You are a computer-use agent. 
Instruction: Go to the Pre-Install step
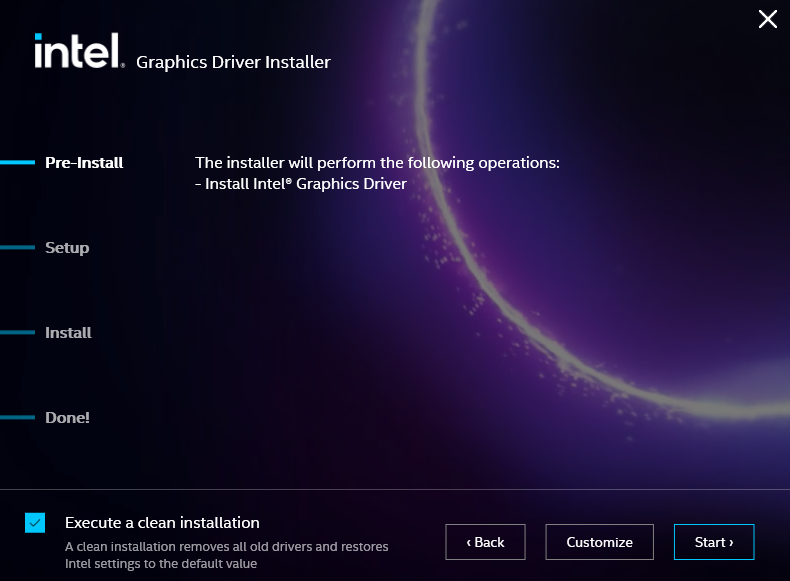(84, 163)
